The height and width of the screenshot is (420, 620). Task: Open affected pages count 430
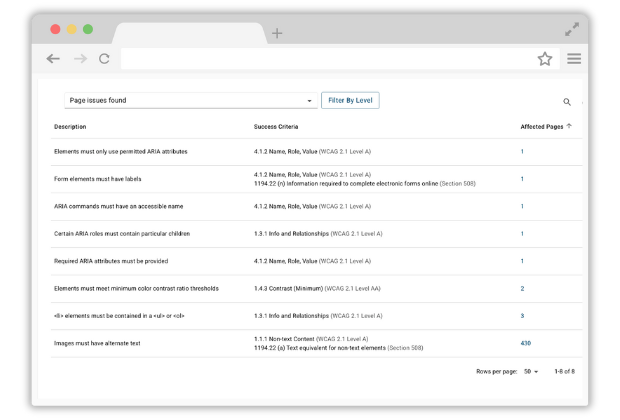pyautogui.click(x=525, y=343)
